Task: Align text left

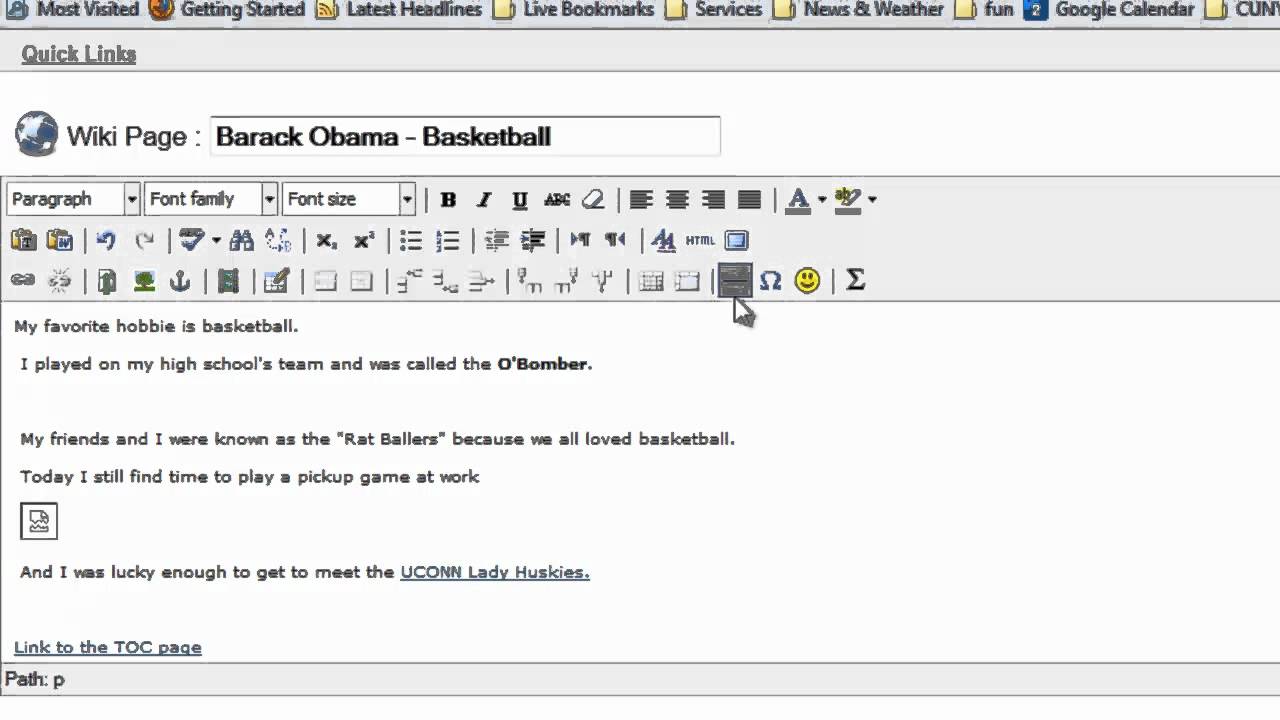Action: [x=641, y=200]
